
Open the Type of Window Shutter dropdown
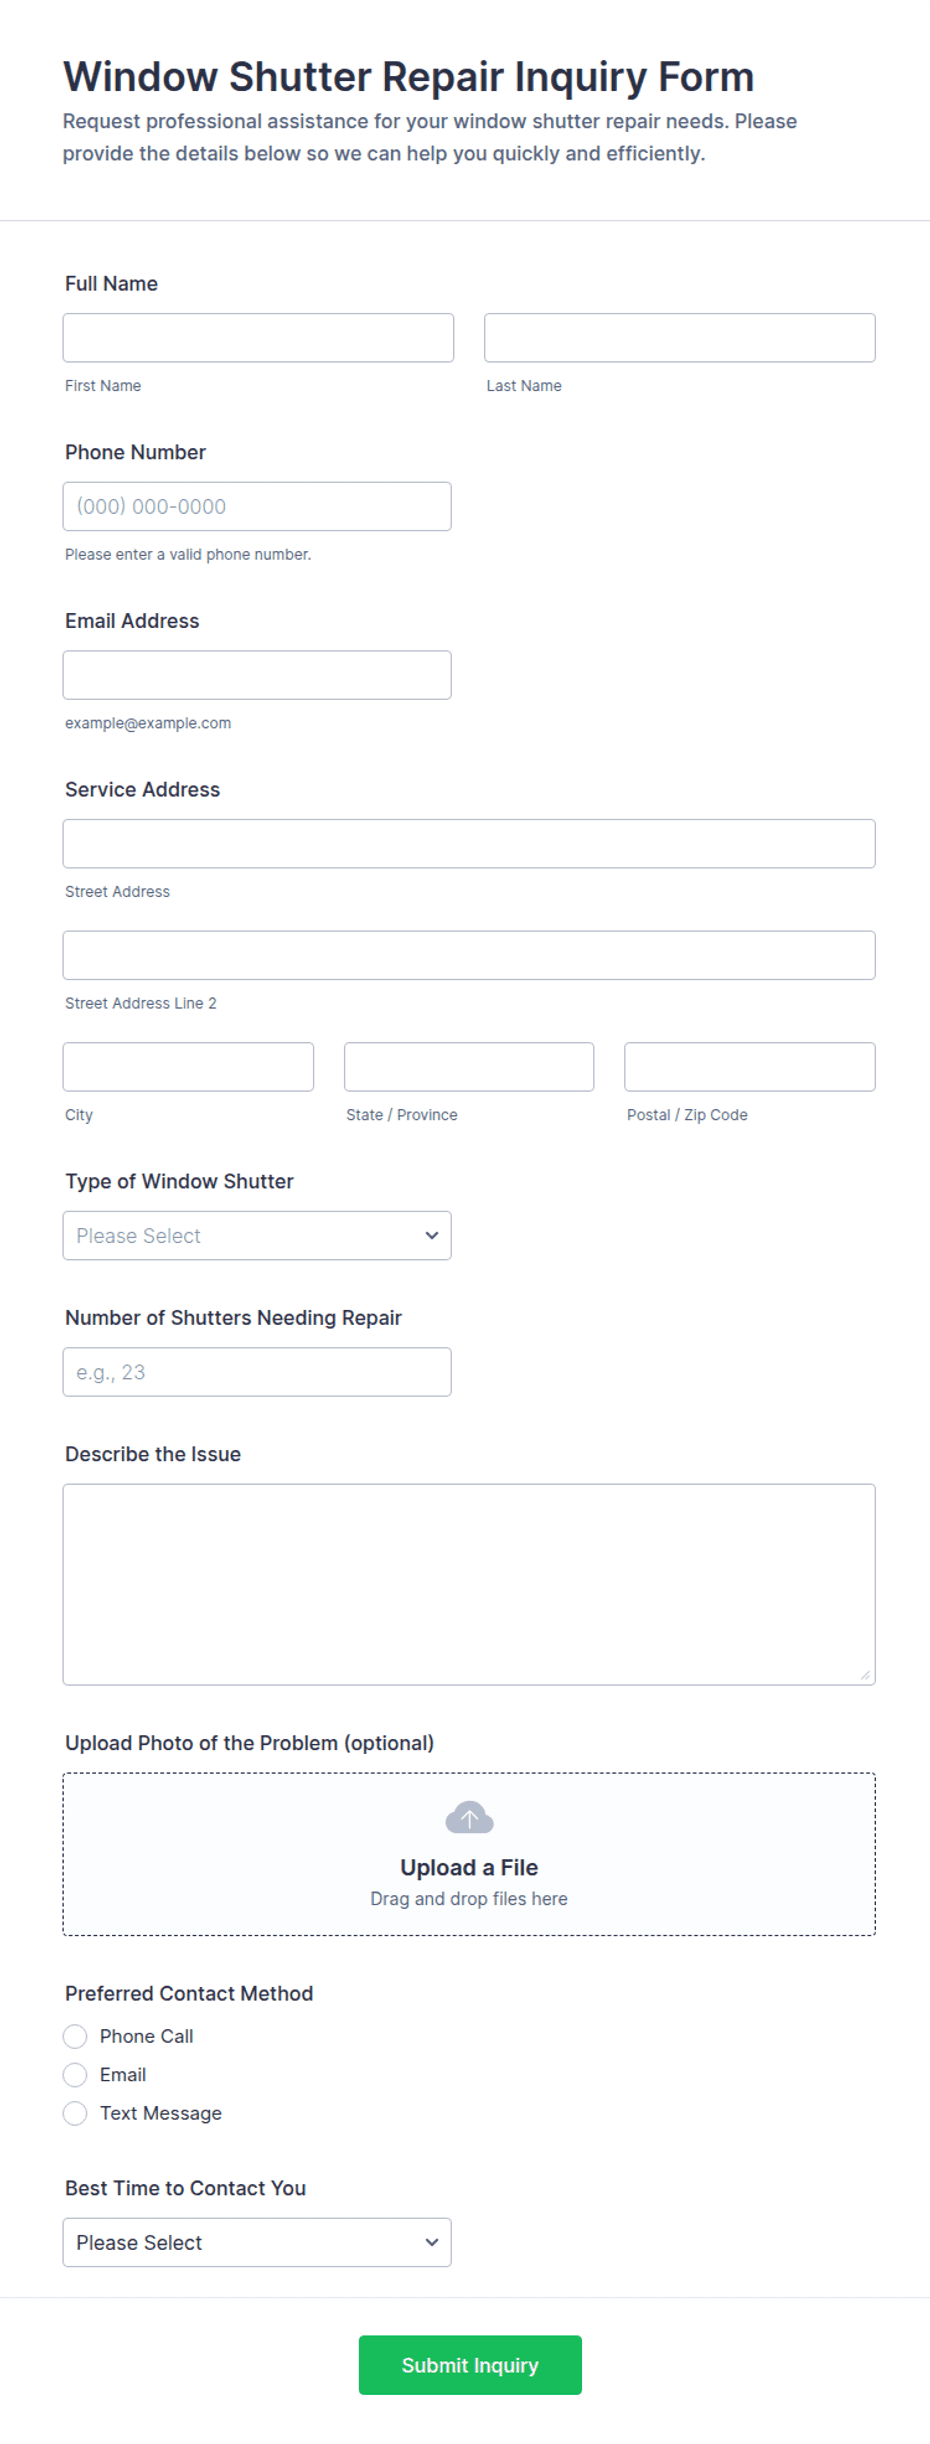(257, 1236)
